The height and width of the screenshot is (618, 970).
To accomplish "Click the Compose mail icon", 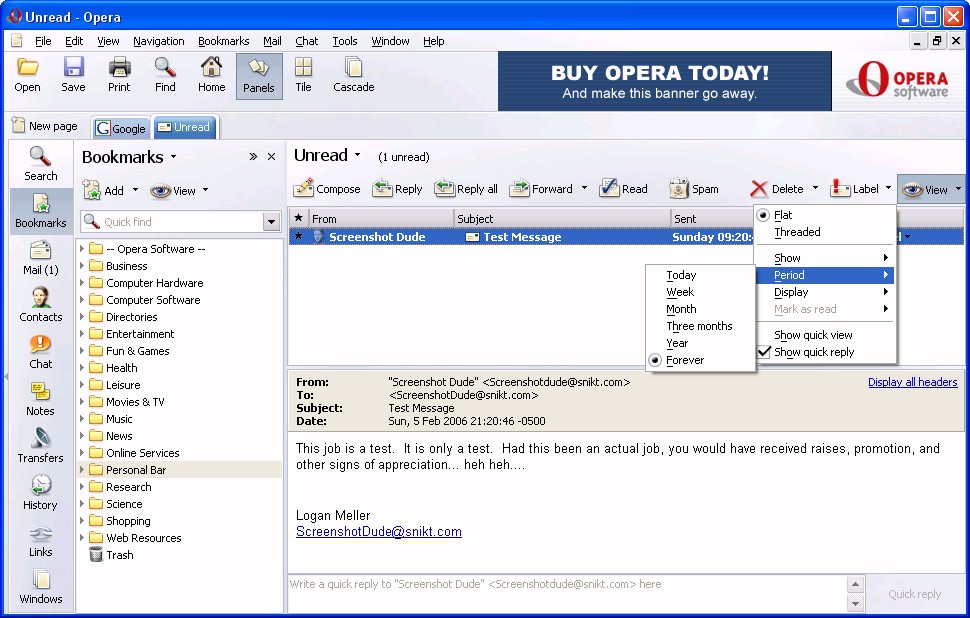I will (304, 188).
